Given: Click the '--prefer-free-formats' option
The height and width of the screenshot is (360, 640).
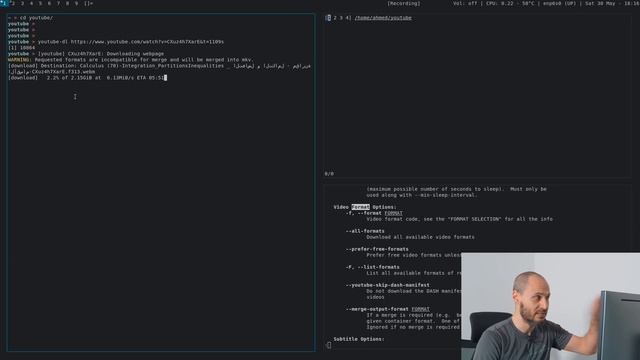Looking at the screenshot, I should 377,249.
